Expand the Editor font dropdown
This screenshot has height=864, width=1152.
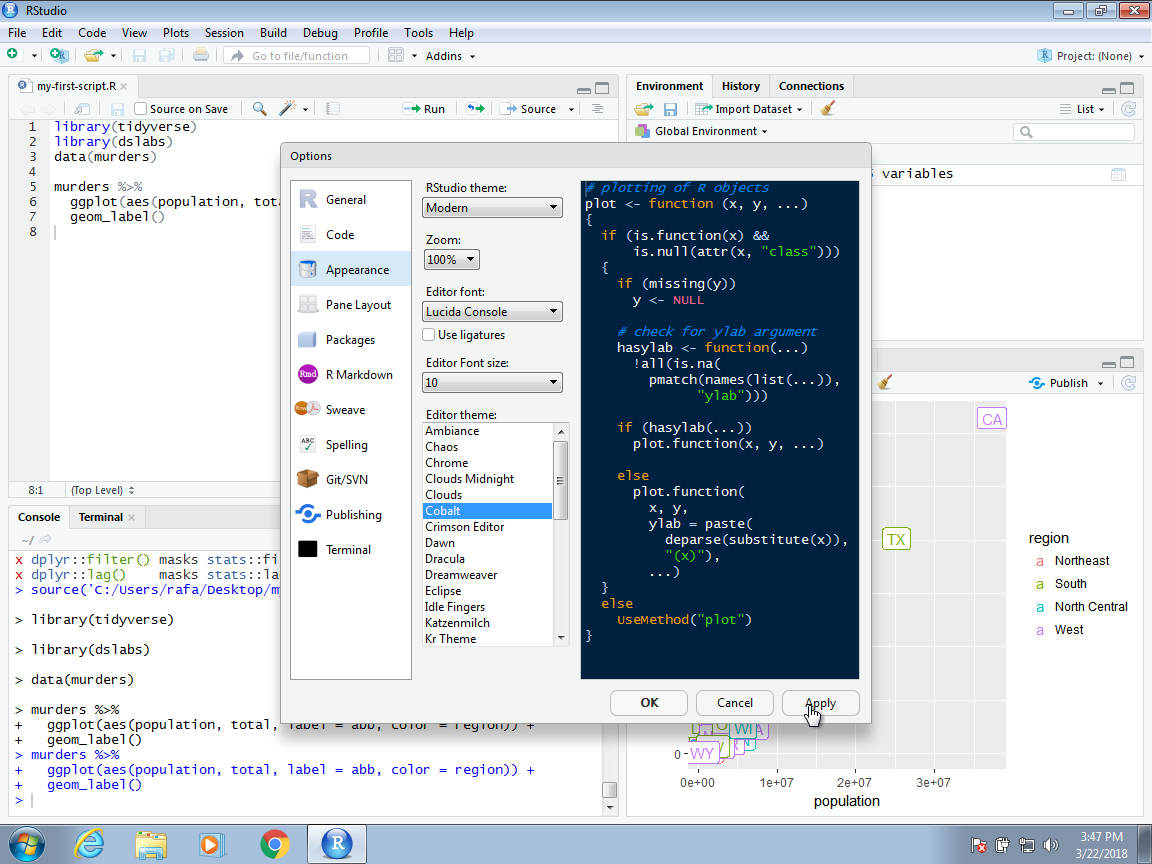[492, 312]
